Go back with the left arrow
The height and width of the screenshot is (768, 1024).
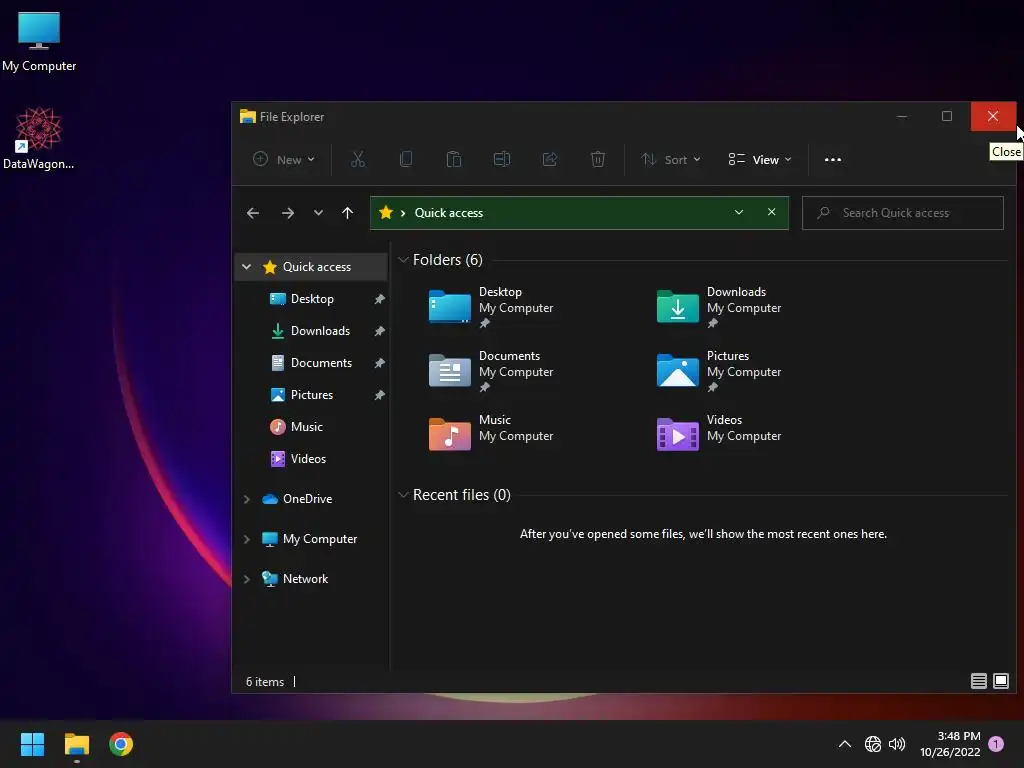coord(253,213)
